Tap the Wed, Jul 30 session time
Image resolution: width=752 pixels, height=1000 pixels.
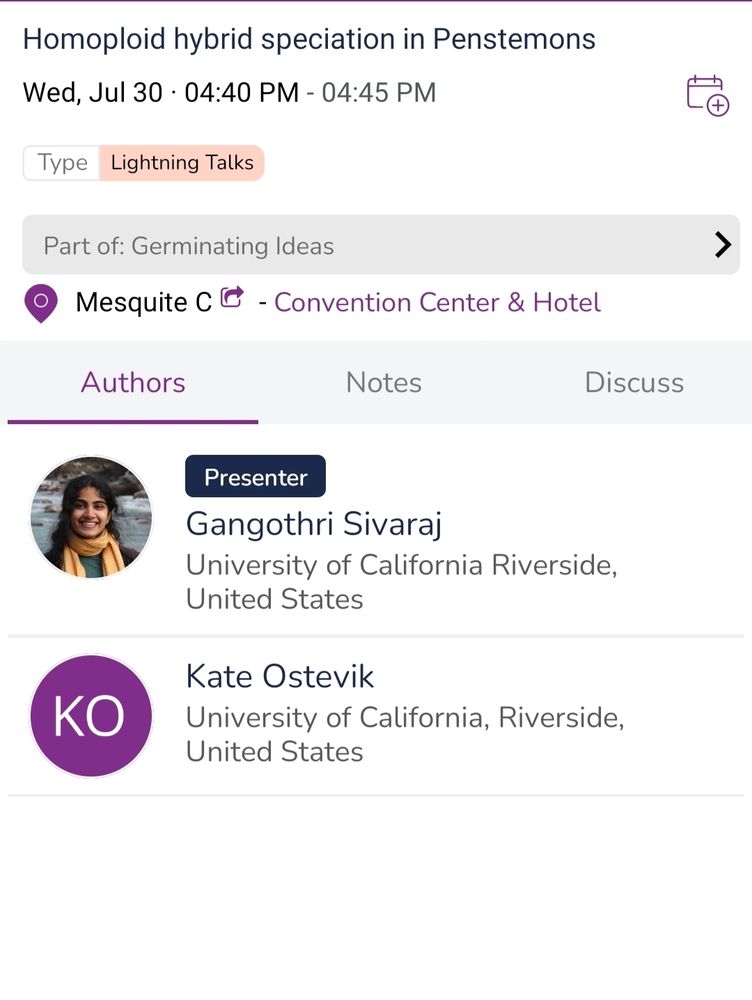point(230,92)
